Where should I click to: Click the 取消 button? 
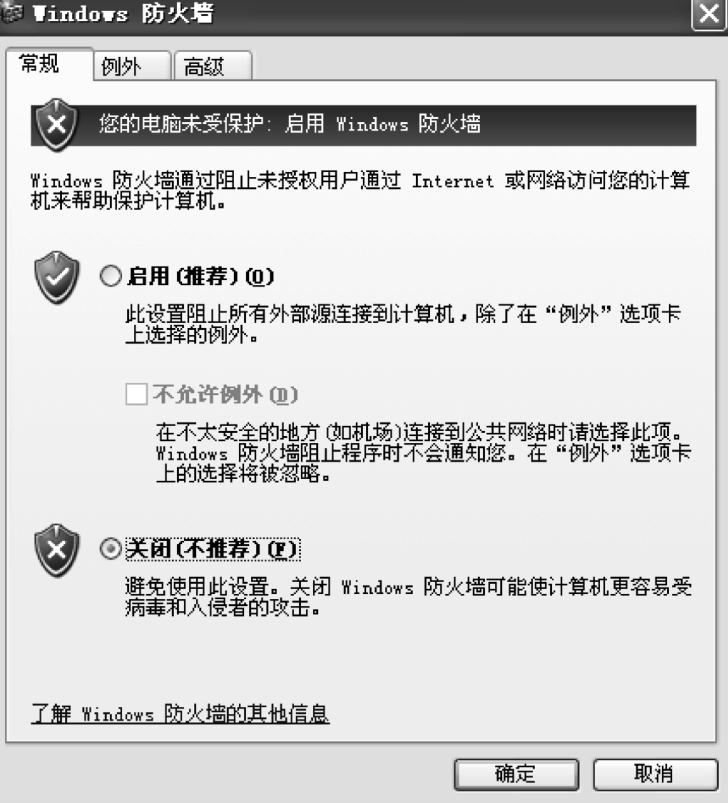pos(655,774)
